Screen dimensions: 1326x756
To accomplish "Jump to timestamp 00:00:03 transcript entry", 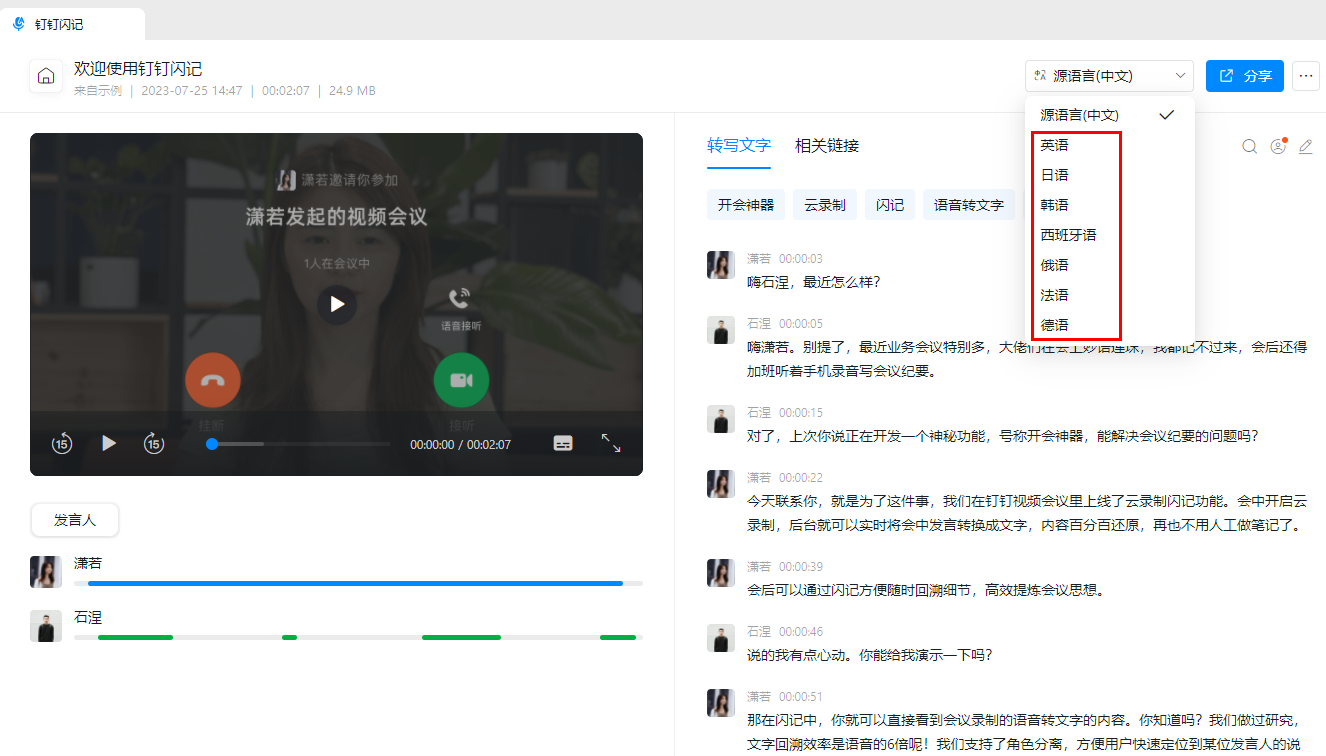I will pyautogui.click(x=801, y=259).
